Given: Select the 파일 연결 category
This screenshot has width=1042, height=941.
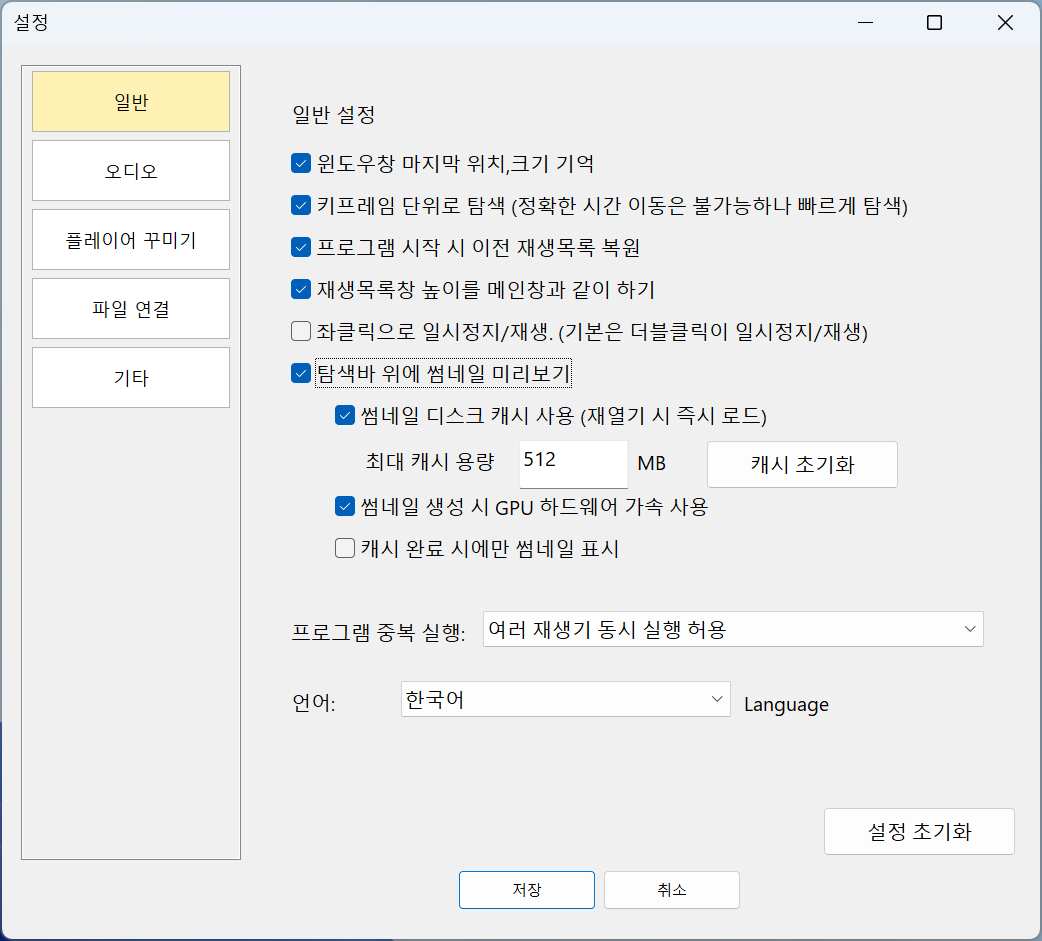Looking at the screenshot, I should tap(130, 308).
